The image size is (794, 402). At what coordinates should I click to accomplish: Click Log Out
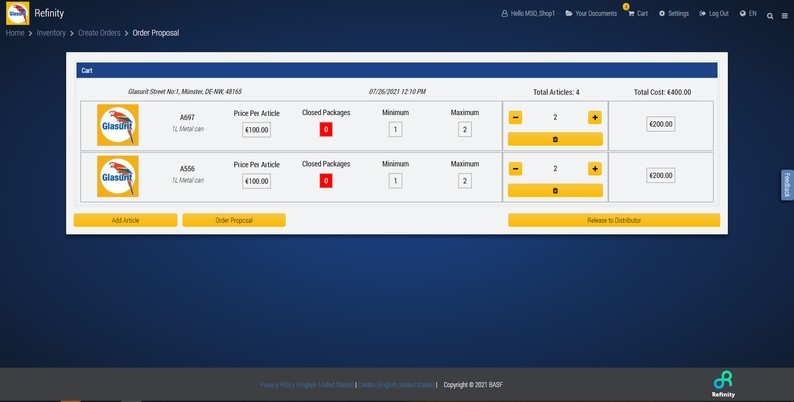coord(714,14)
